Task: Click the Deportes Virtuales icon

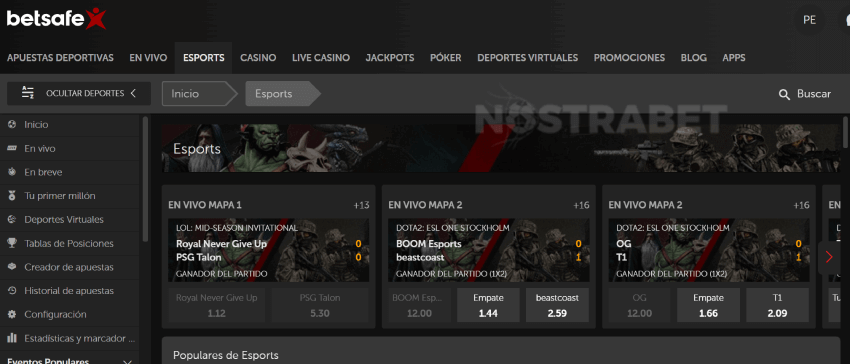Action: coord(12,220)
